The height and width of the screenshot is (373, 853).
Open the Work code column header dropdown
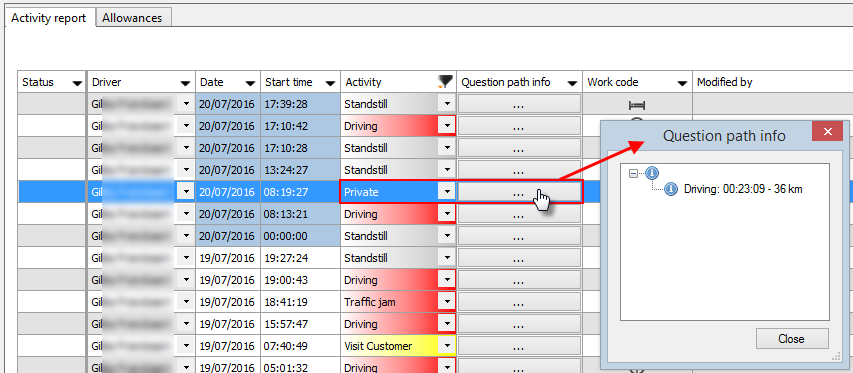coord(682,83)
